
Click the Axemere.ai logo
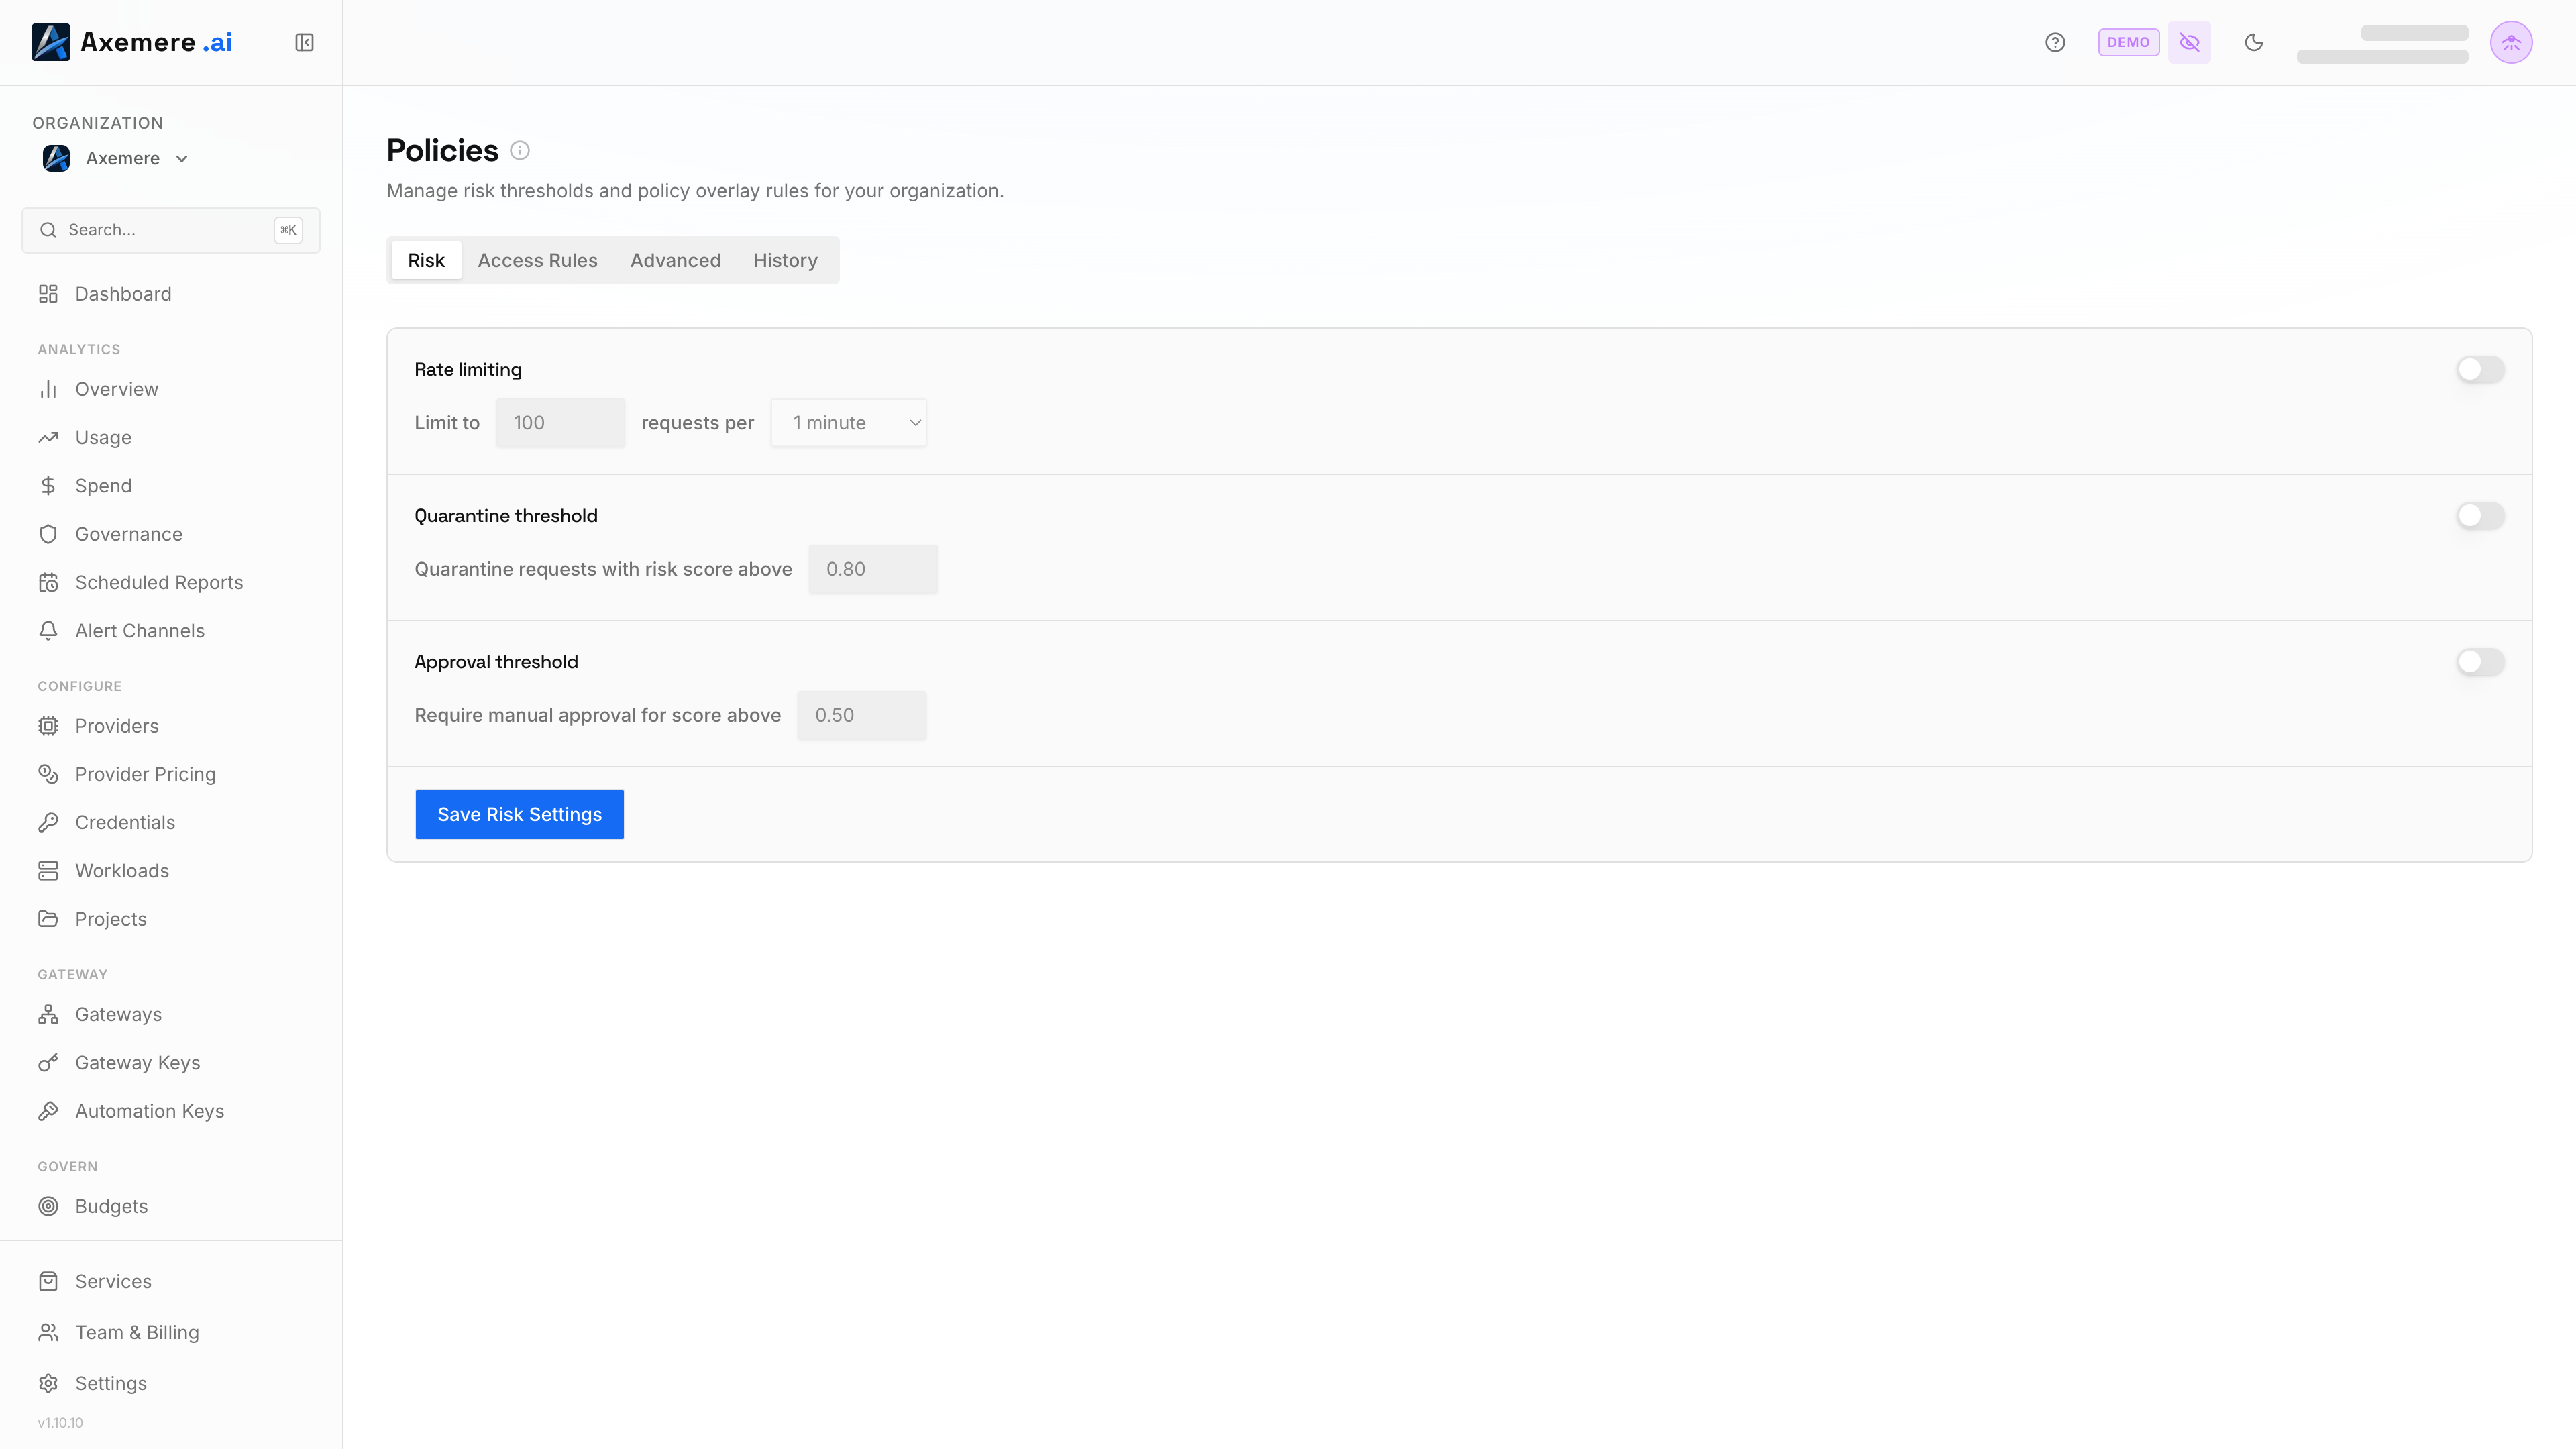(x=132, y=42)
